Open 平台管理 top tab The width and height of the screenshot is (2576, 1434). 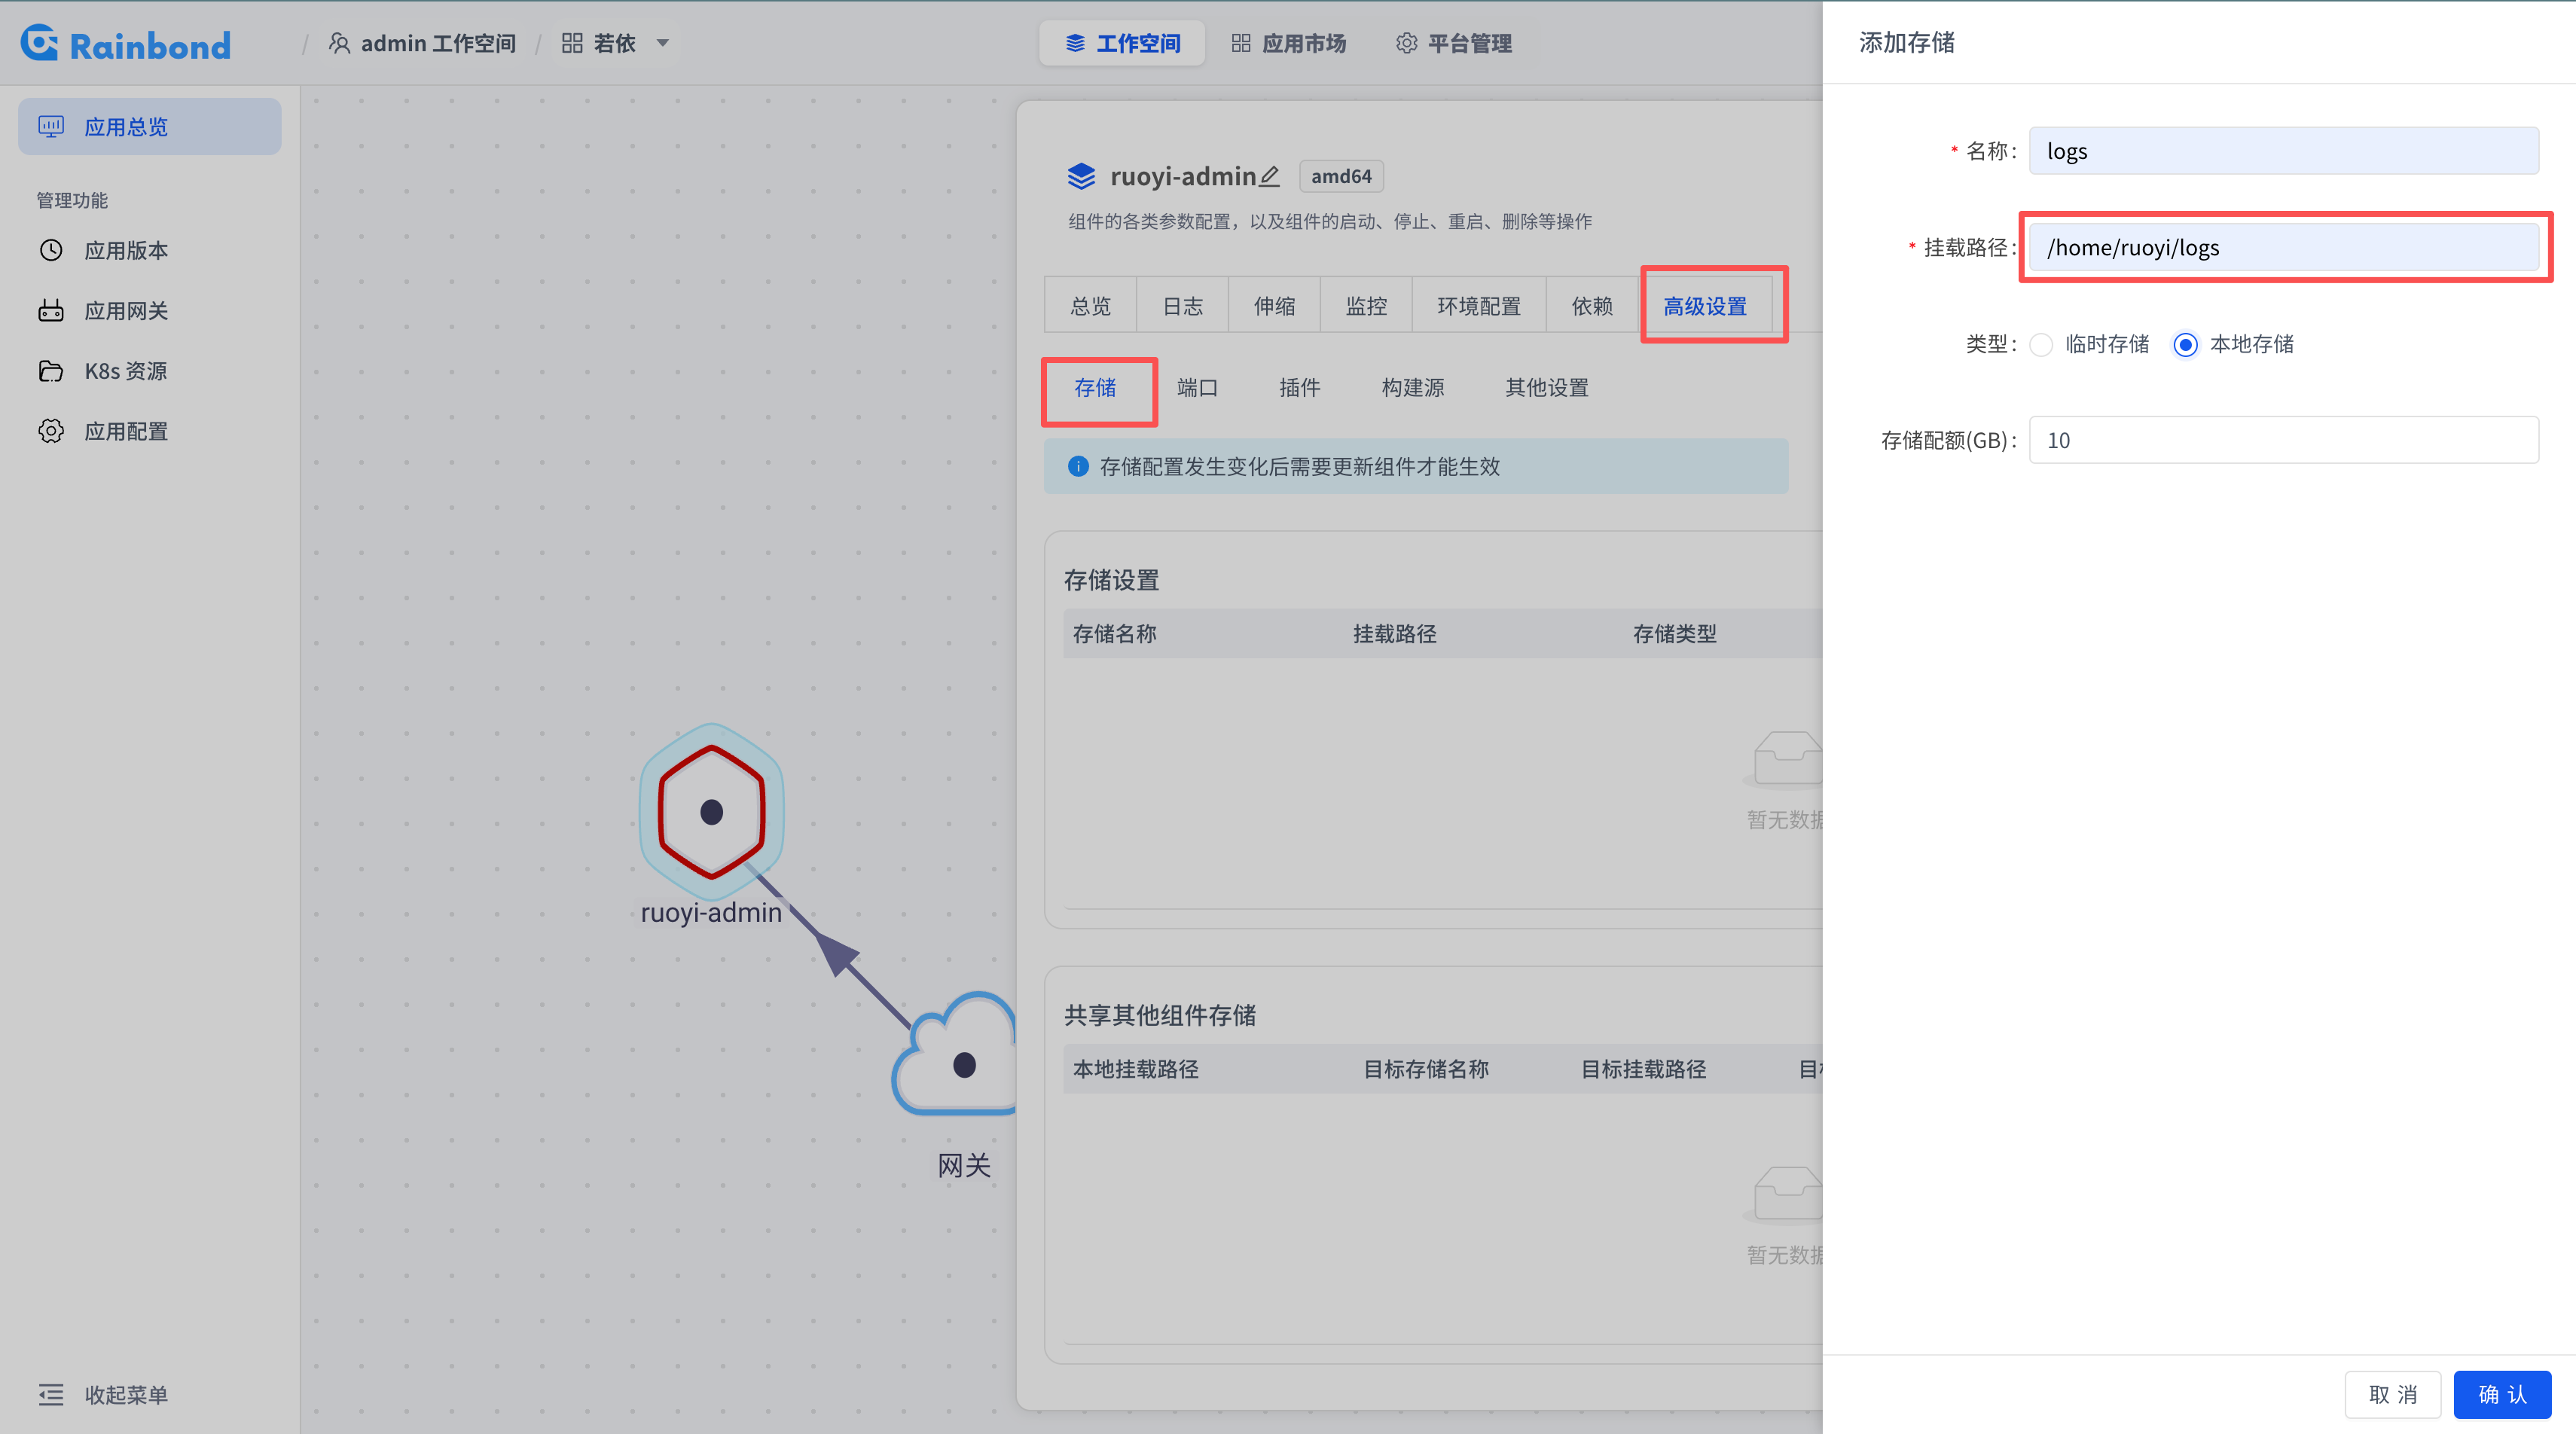point(1454,43)
